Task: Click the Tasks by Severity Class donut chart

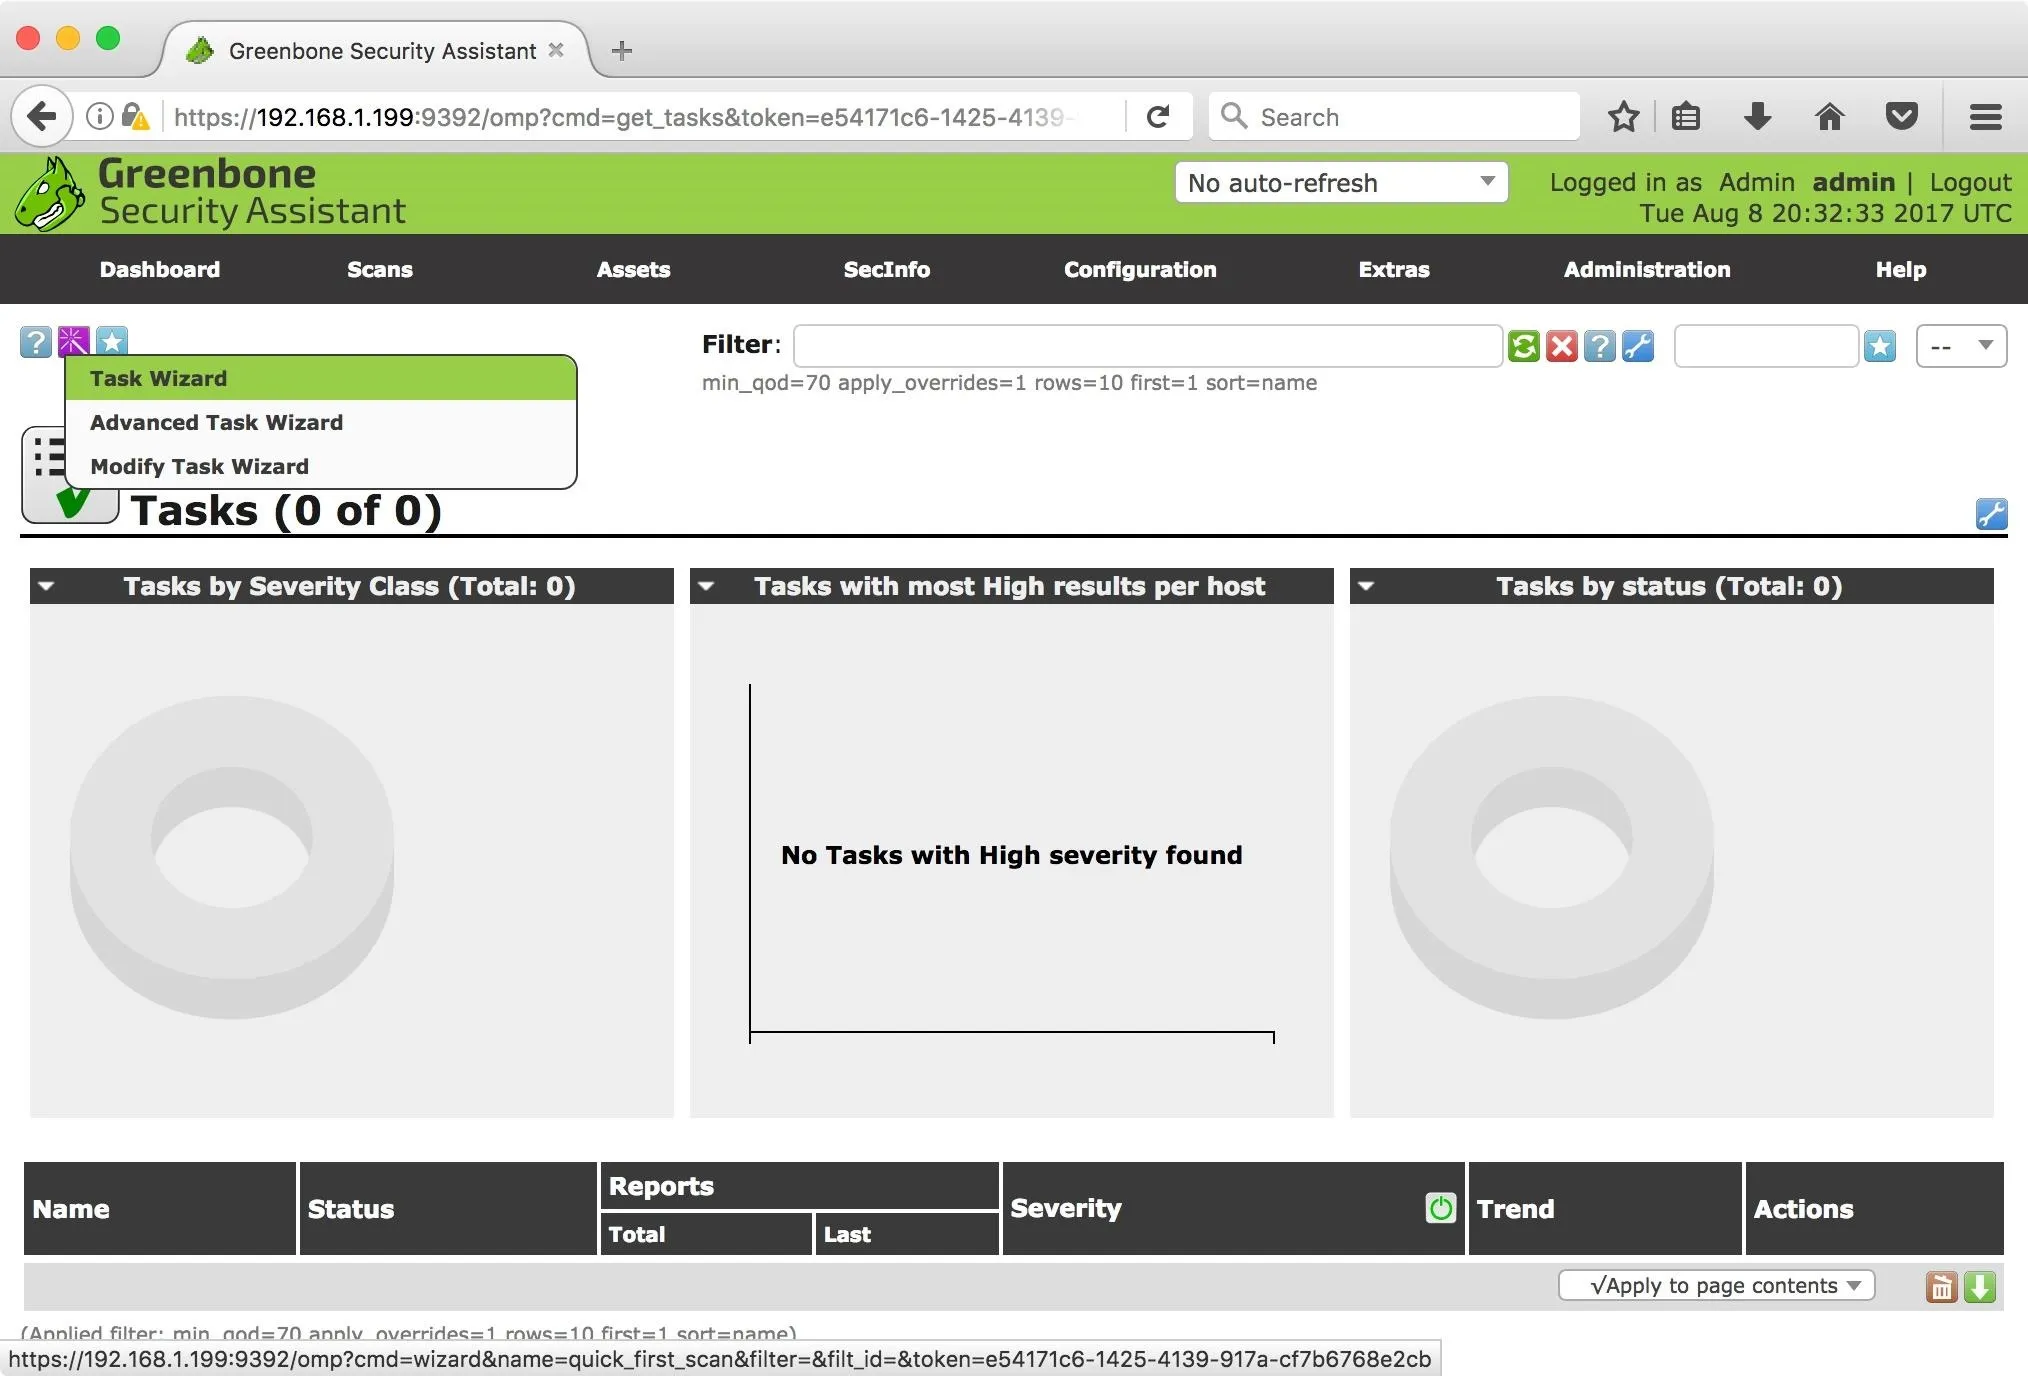Action: coord(232,857)
